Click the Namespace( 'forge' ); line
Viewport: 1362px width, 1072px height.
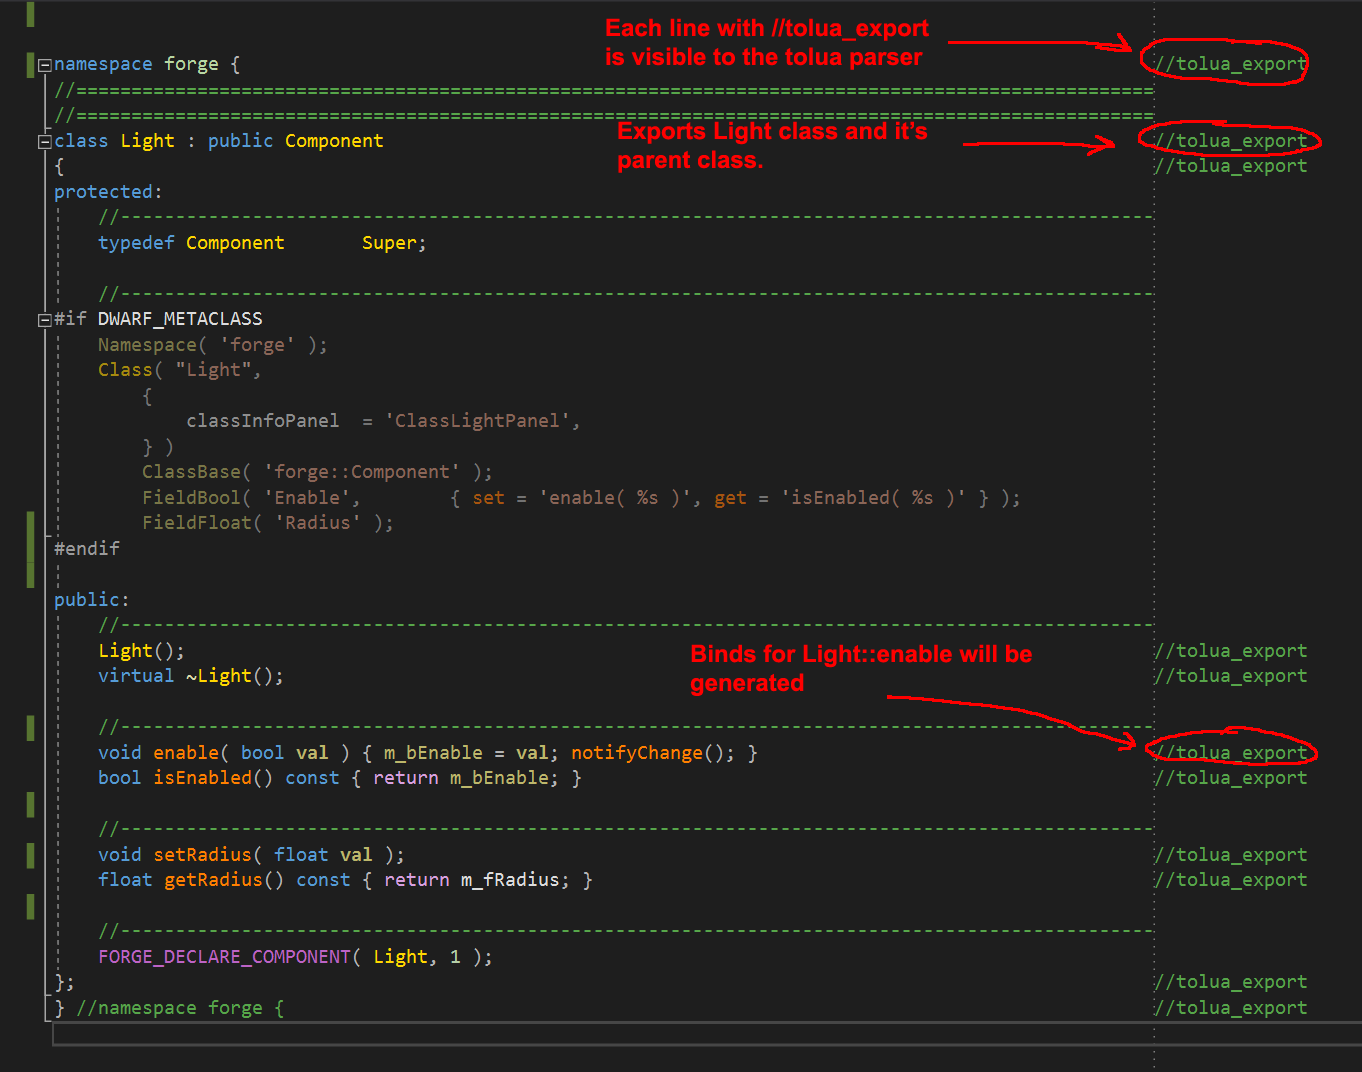213,345
